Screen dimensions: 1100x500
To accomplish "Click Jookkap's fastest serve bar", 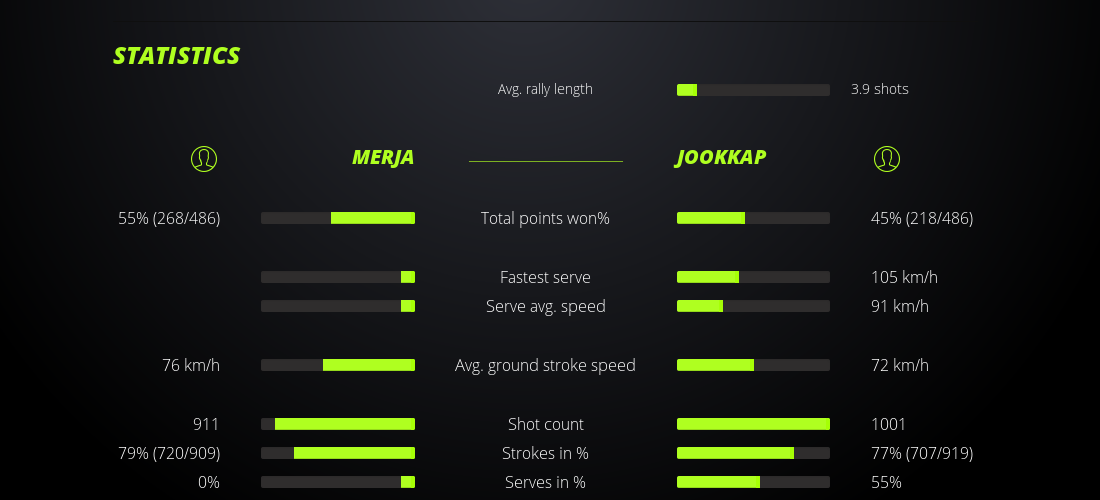I will 753,277.
